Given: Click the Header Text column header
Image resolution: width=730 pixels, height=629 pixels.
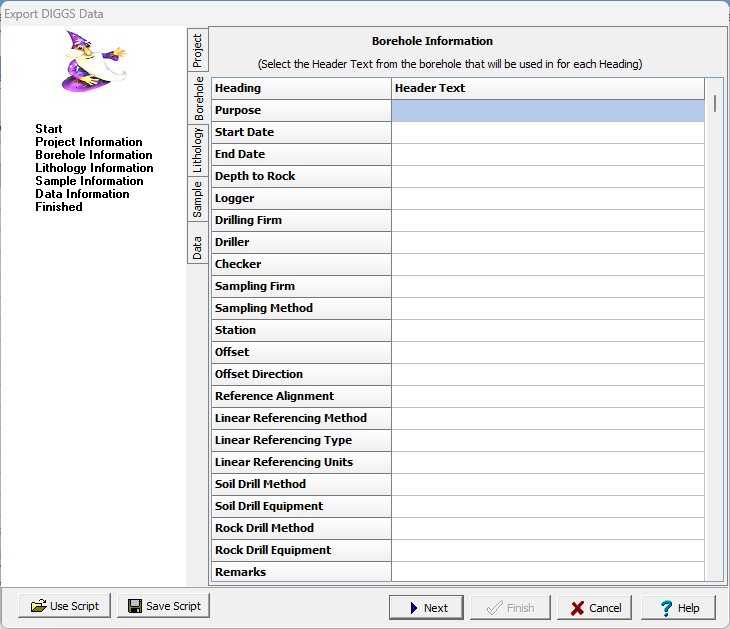Looking at the screenshot, I should pyautogui.click(x=547, y=88).
